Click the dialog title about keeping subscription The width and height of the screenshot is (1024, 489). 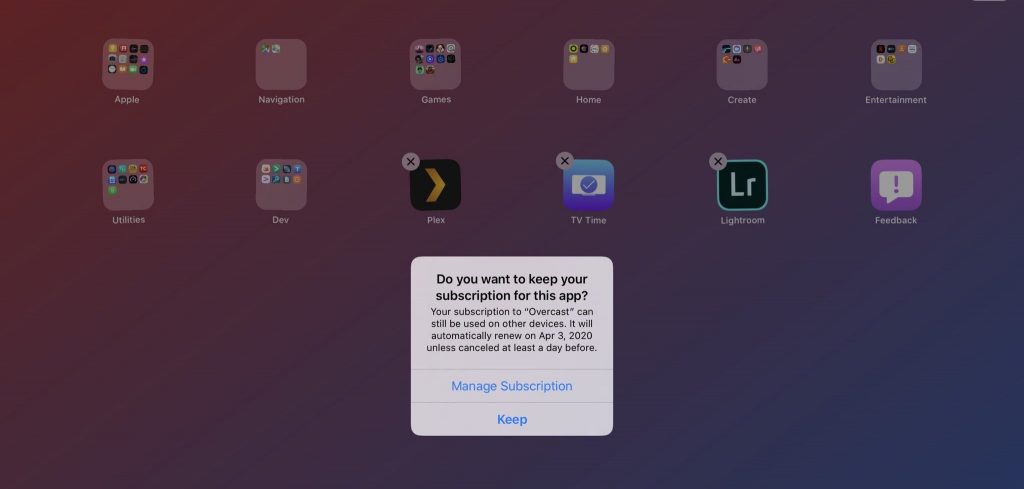tap(511, 287)
